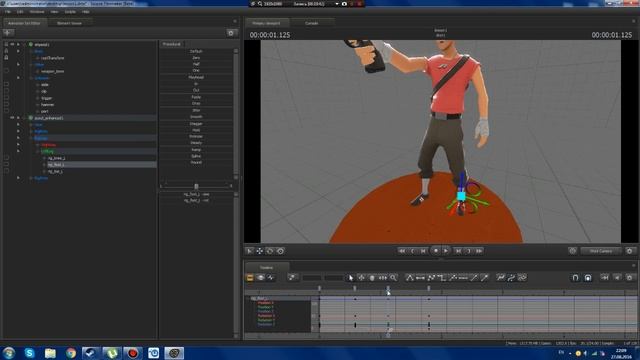This screenshot has height=360, width=640.
Task: Collapse the Other group arrow
Action: click(x=31, y=64)
